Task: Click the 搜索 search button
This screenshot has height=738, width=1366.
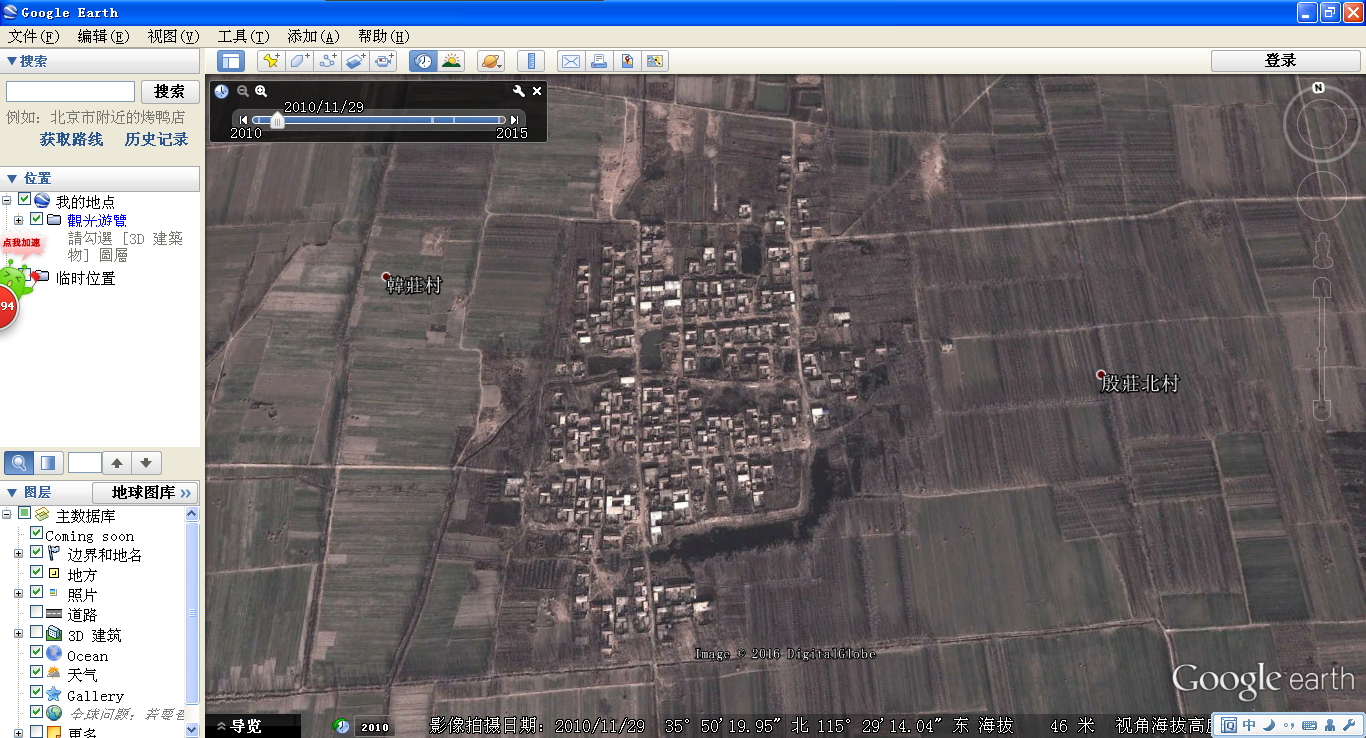Action: (x=169, y=91)
